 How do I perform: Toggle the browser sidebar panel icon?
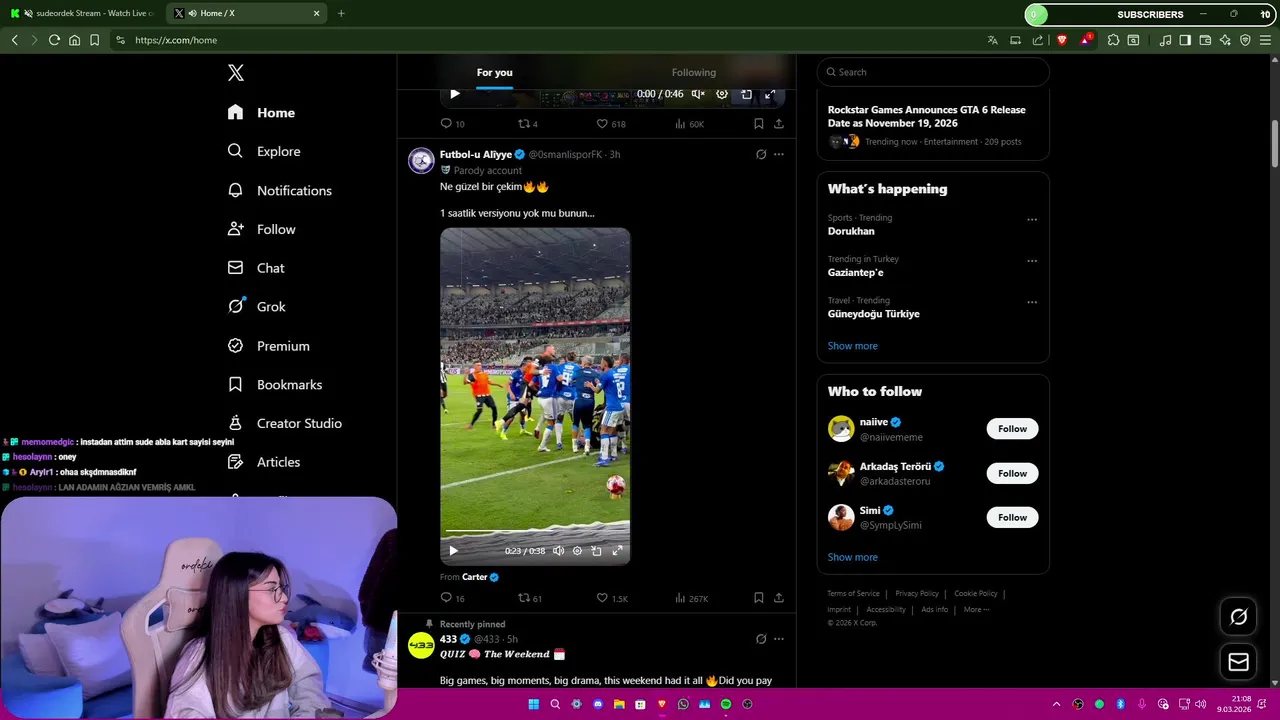pos(1185,40)
